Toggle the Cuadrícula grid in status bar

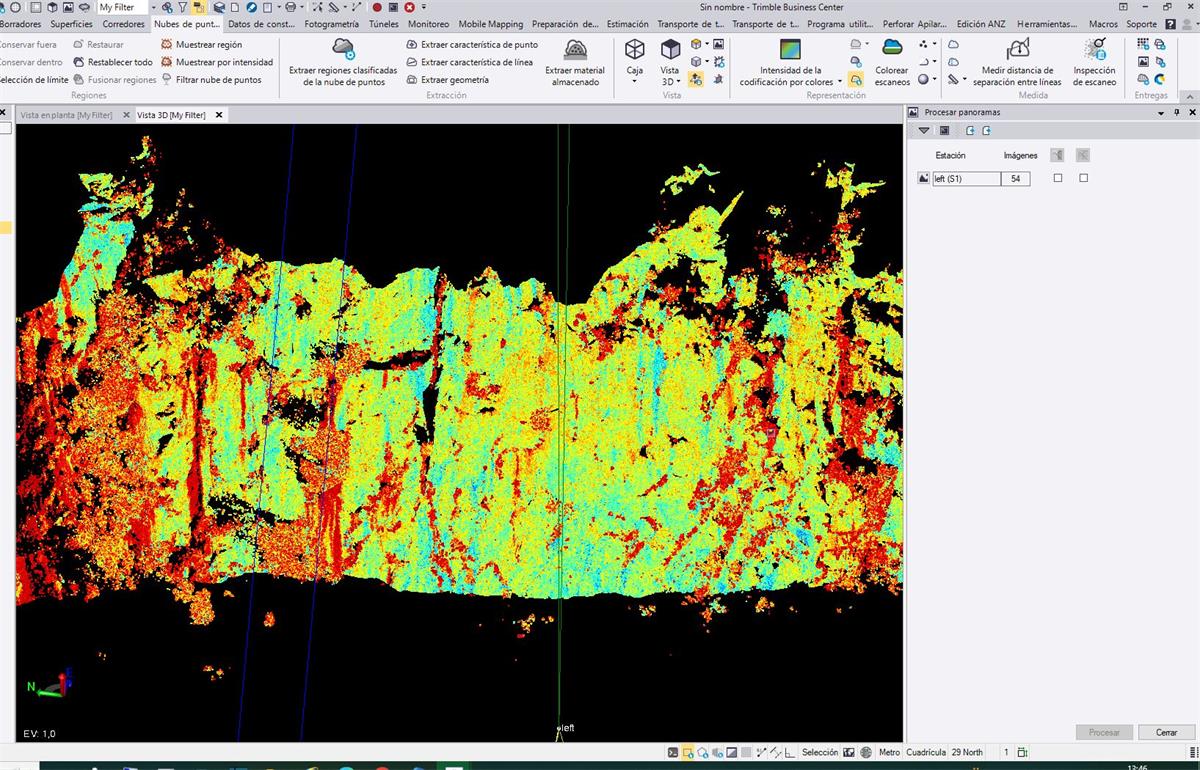(x=925, y=752)
